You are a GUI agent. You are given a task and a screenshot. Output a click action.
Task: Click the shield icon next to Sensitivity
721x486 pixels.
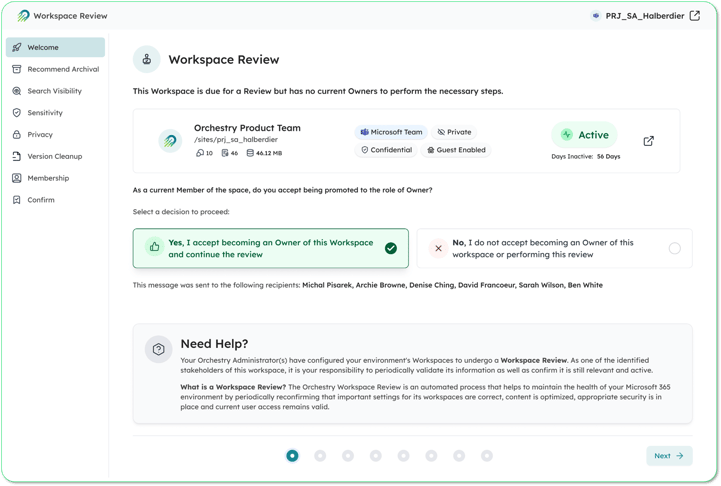[x=17, y=113]
